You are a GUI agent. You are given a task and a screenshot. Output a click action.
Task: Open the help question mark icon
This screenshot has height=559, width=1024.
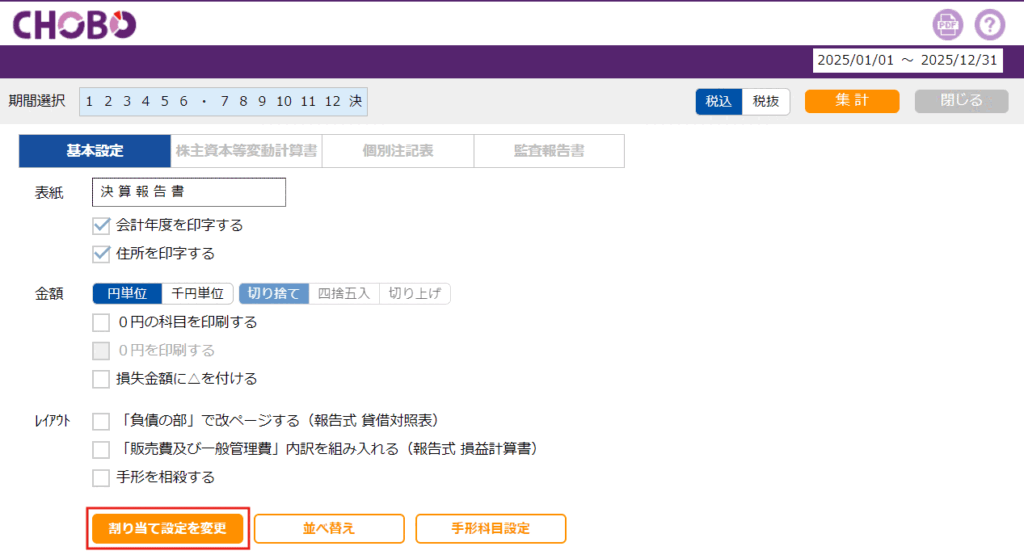[x=990, y=25]
